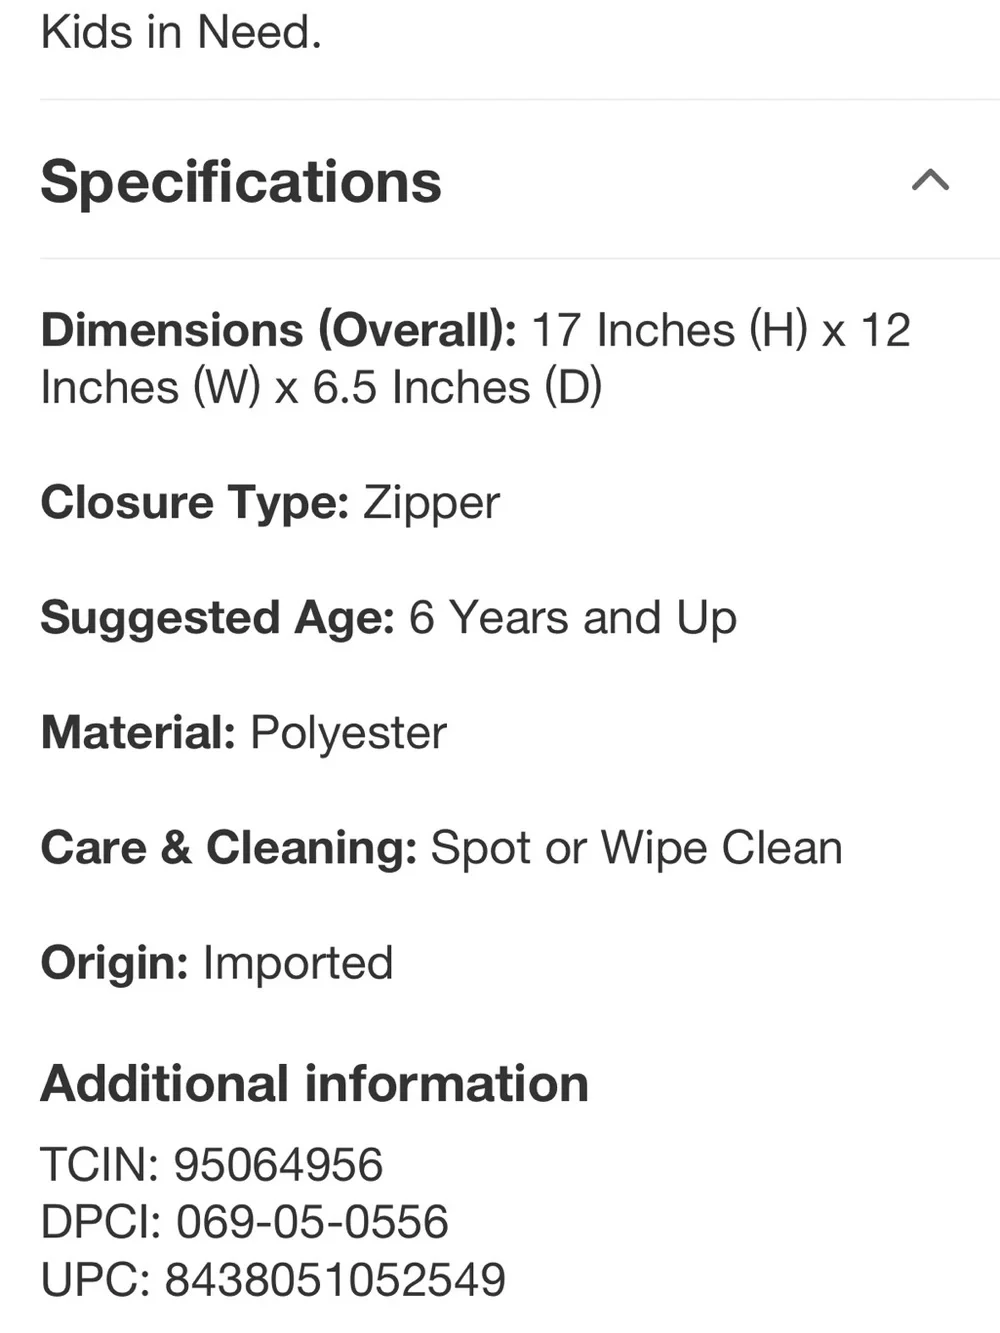Select the Closure Type label
The width and height of the screenshot is (1000, 1333).
point(194,502)
